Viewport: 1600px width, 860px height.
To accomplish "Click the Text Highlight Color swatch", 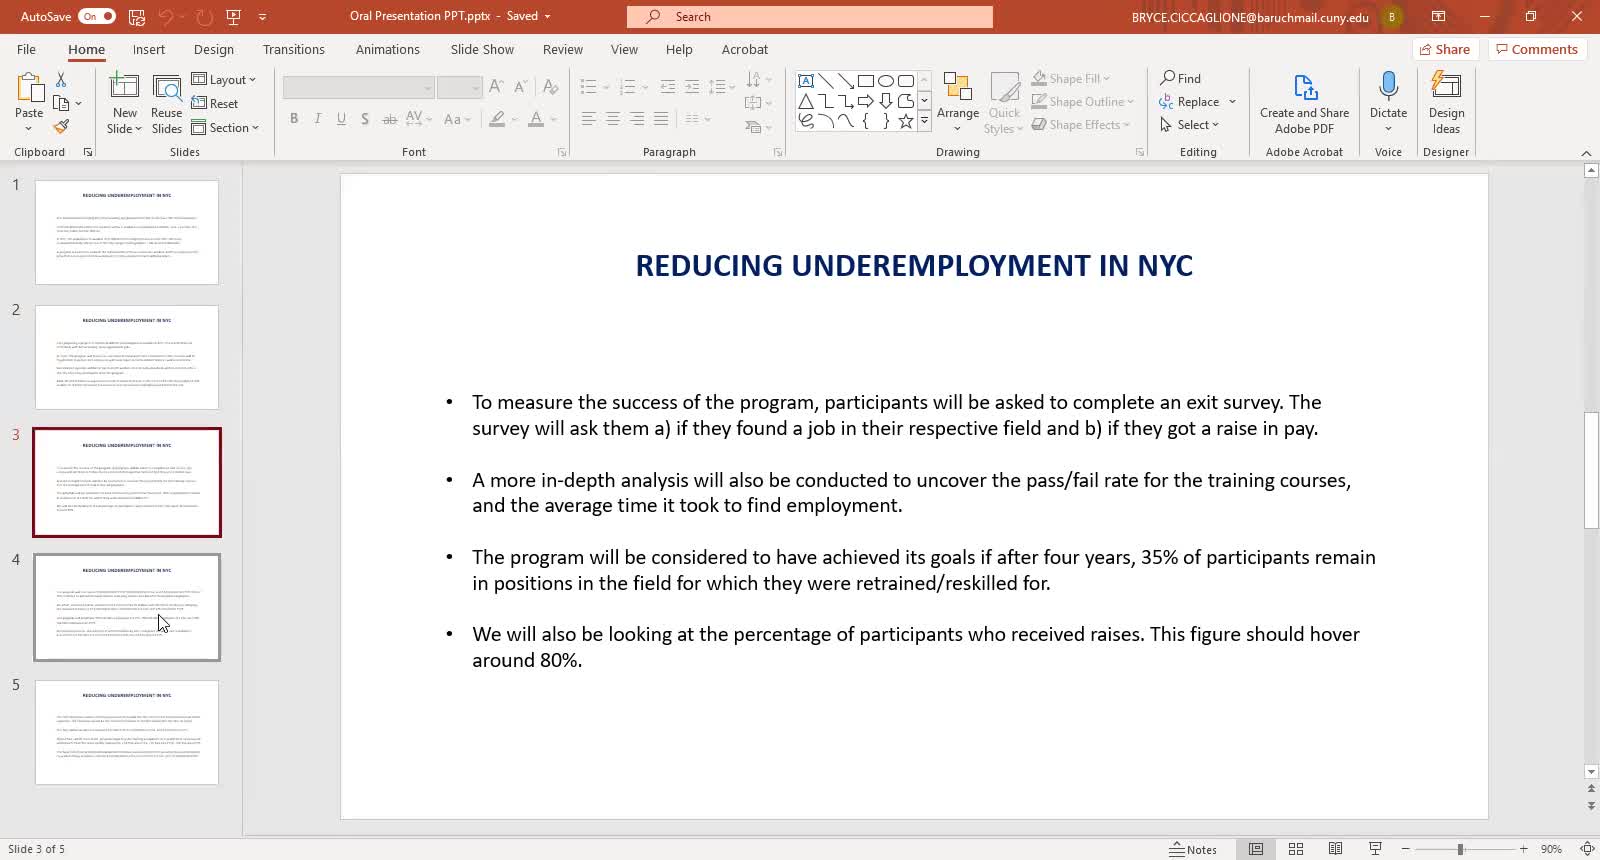I will pos(497,119).
